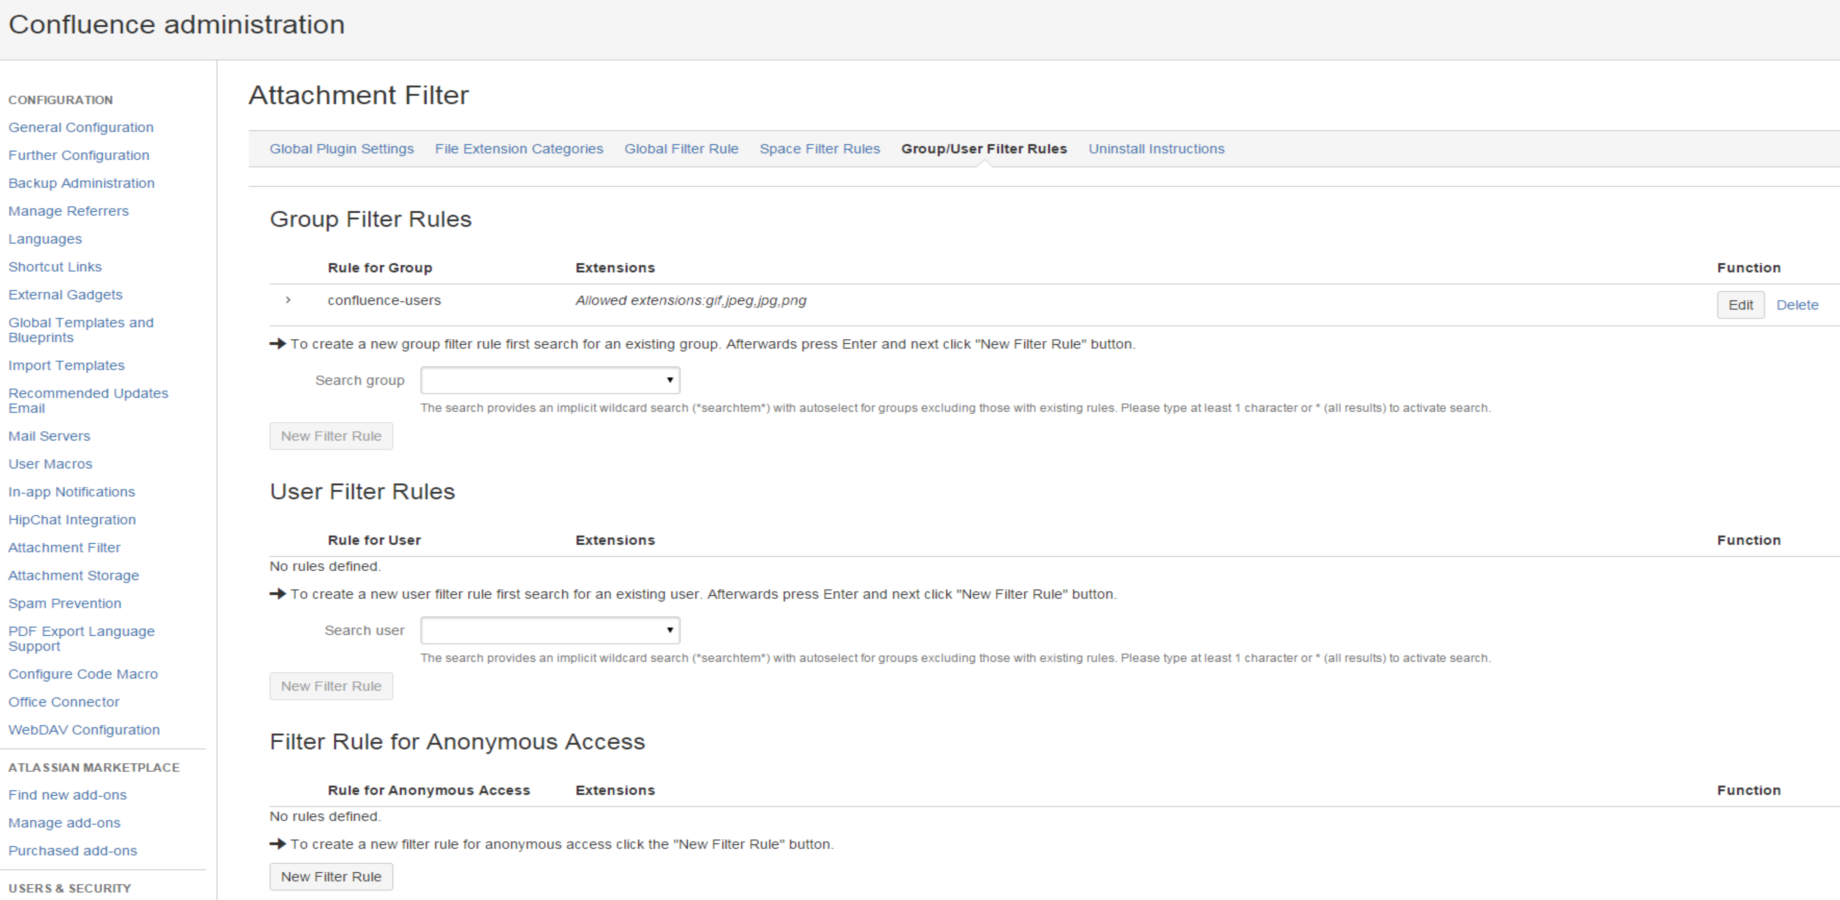1840x900 pixels.
Task: Select the Group/User Filter Rules tab
Action: tap(984, 148)
